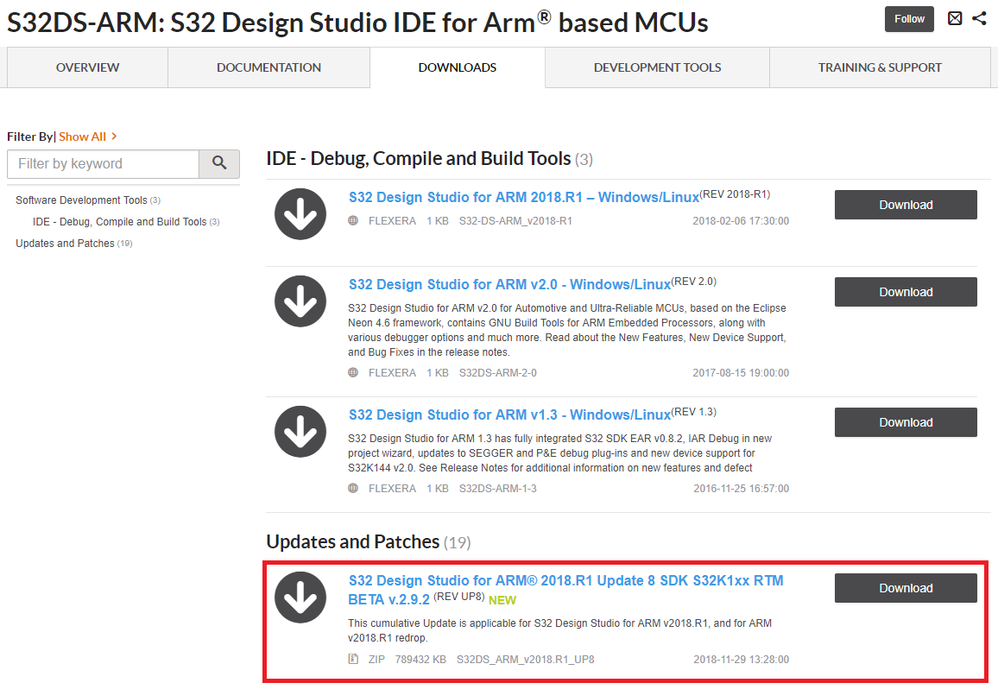
Task: Go to Training & Support tab
Action: click(880, 67)
